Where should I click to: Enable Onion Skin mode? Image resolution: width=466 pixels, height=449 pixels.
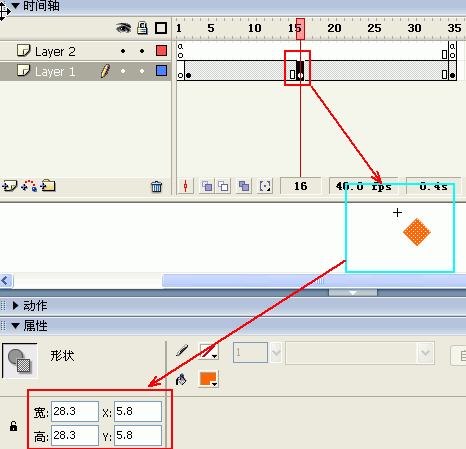pyautogui.click(x=207, y=186)
